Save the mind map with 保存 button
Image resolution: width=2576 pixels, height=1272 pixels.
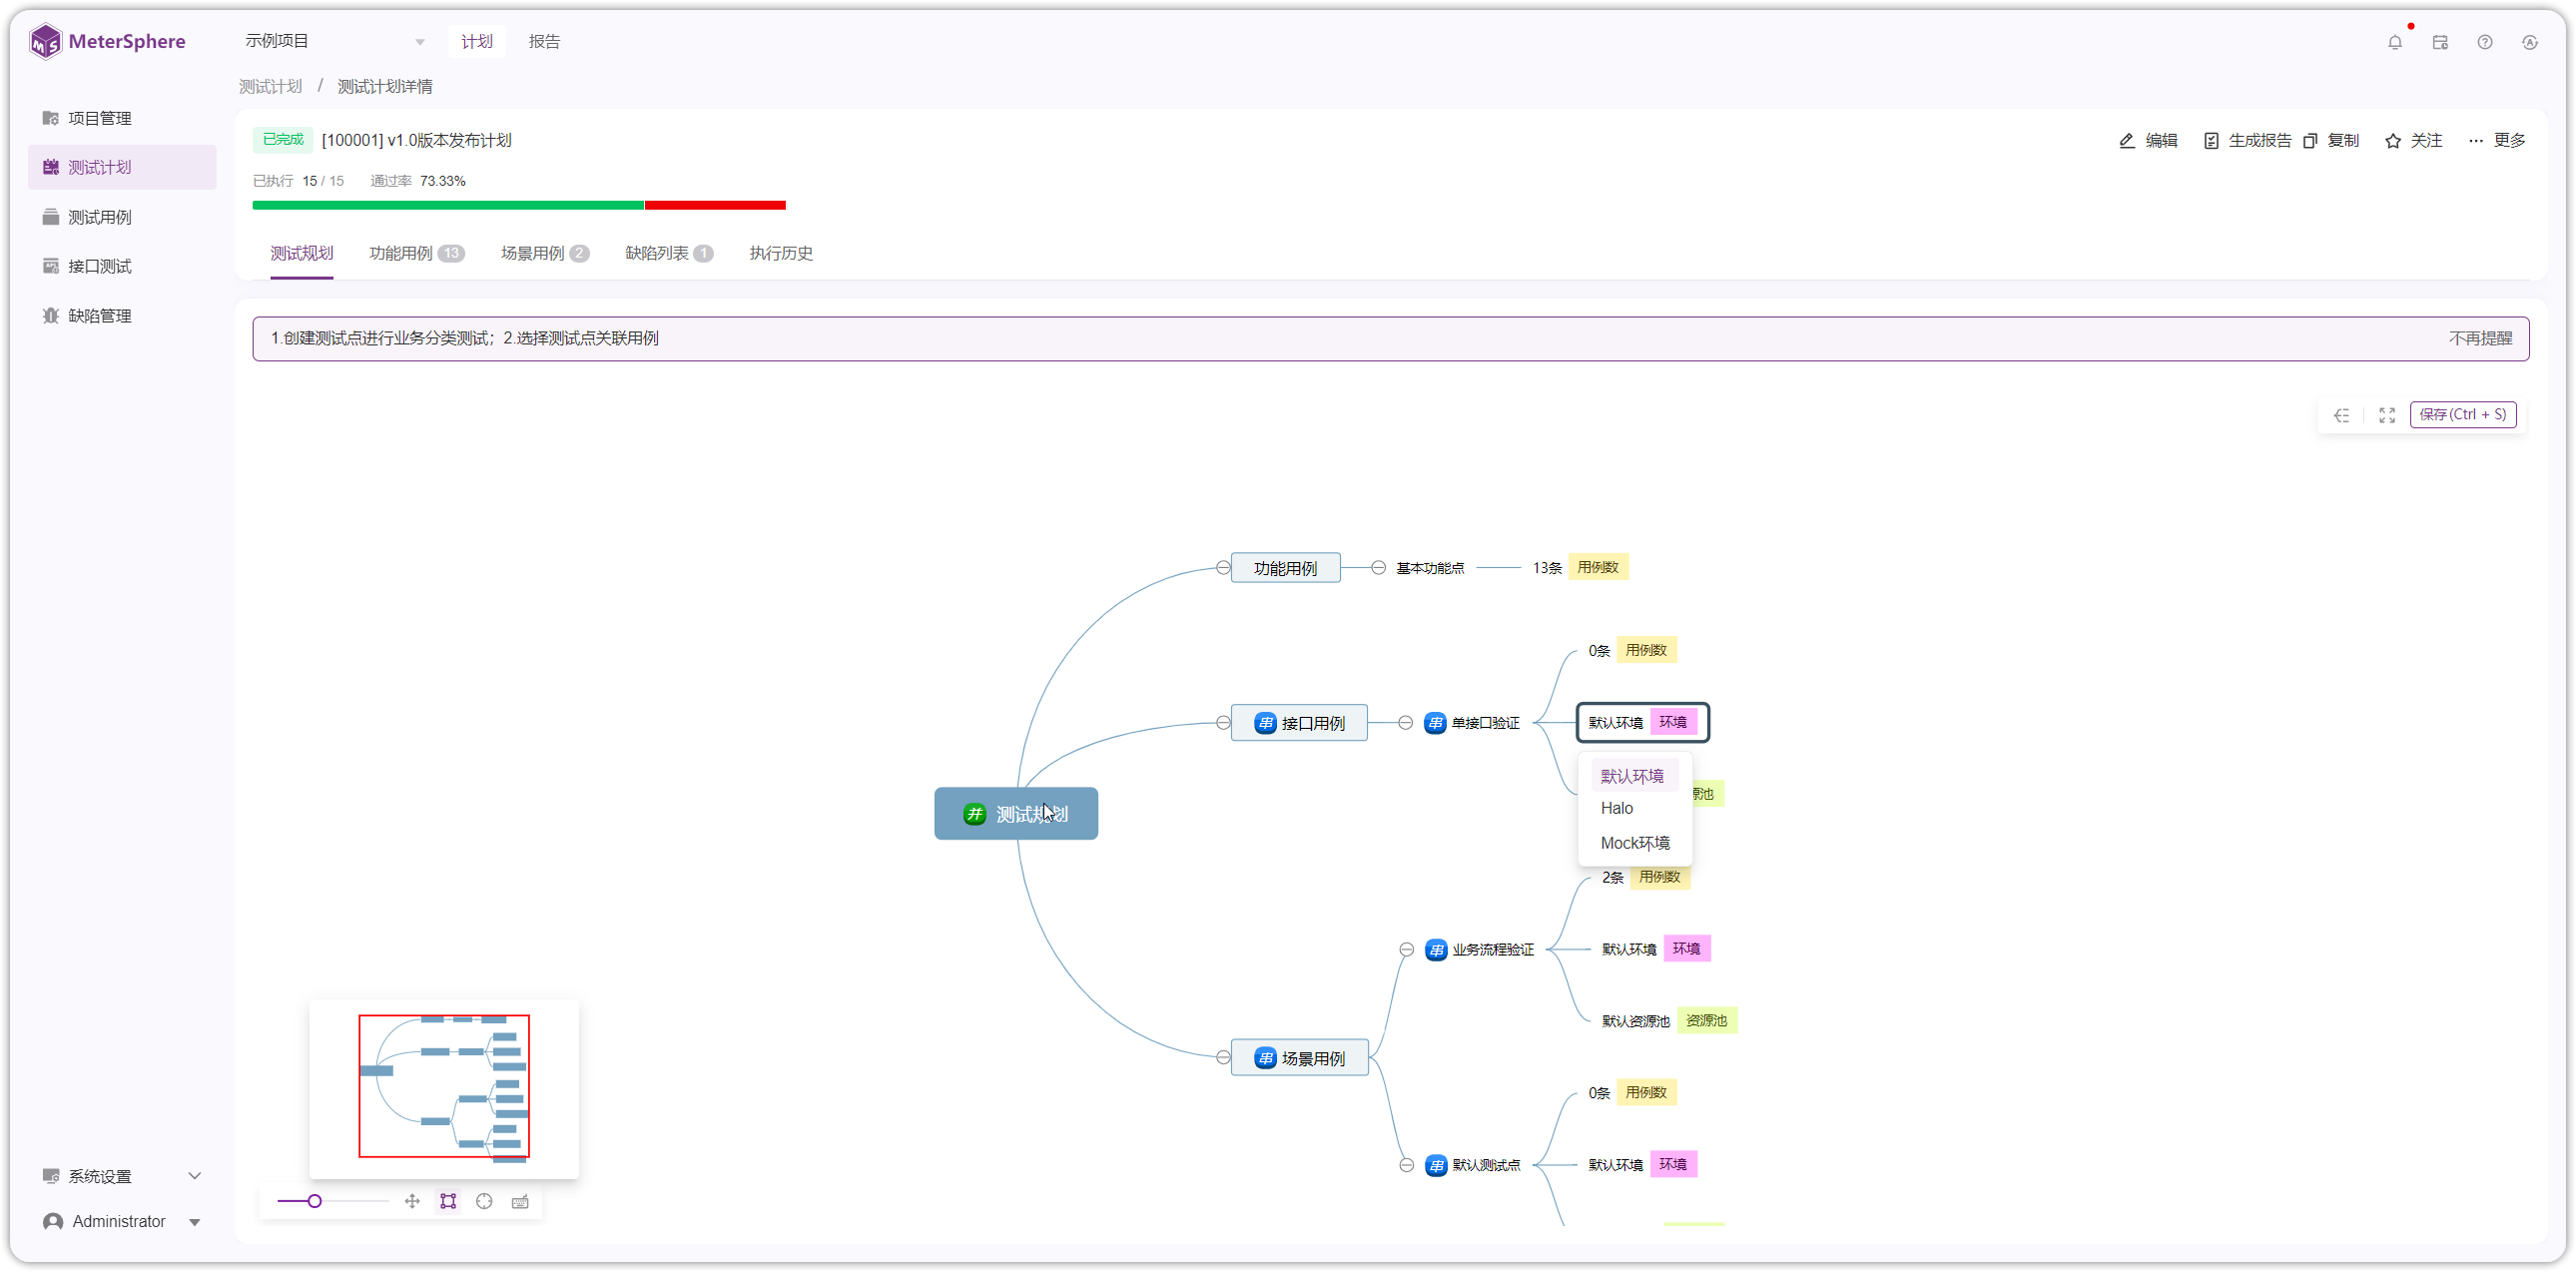(2462, 415)
